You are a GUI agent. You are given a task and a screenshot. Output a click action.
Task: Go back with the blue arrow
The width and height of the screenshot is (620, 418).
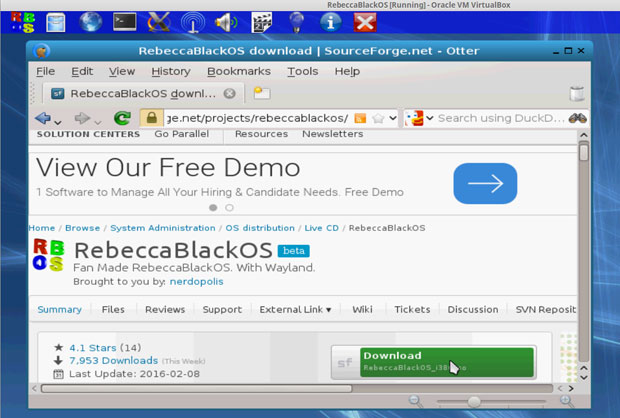[x=43, y=117]
